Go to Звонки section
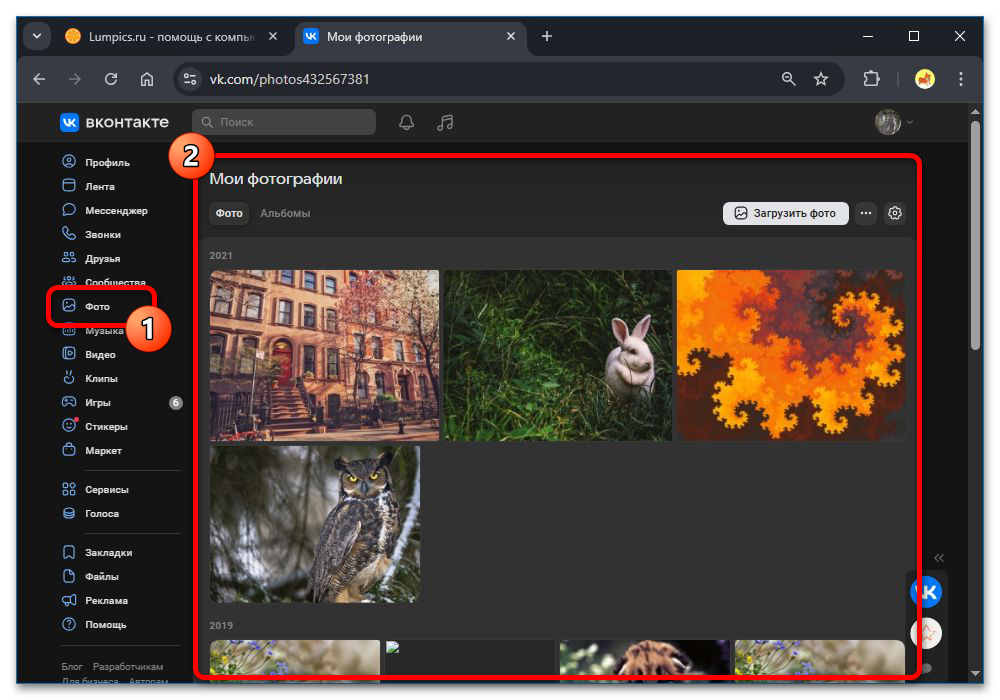The image size is (1000, 700). point(91,234)
